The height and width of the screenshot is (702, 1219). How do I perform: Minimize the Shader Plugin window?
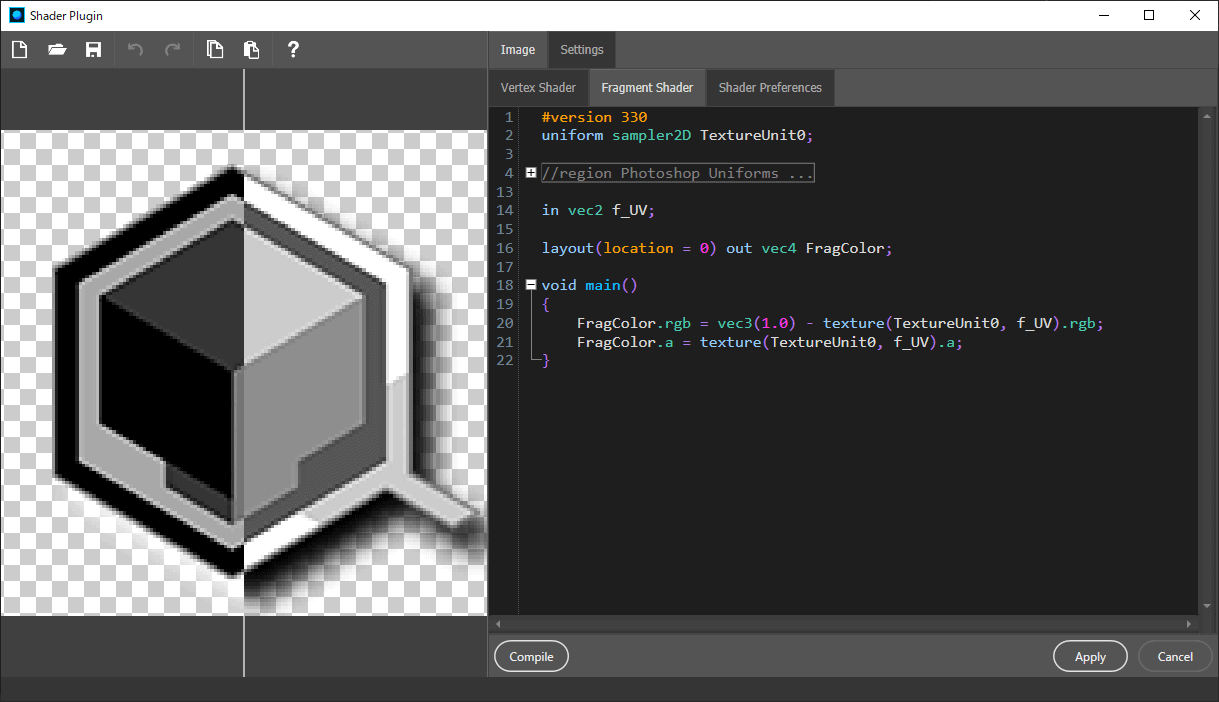pos(1103,15)
